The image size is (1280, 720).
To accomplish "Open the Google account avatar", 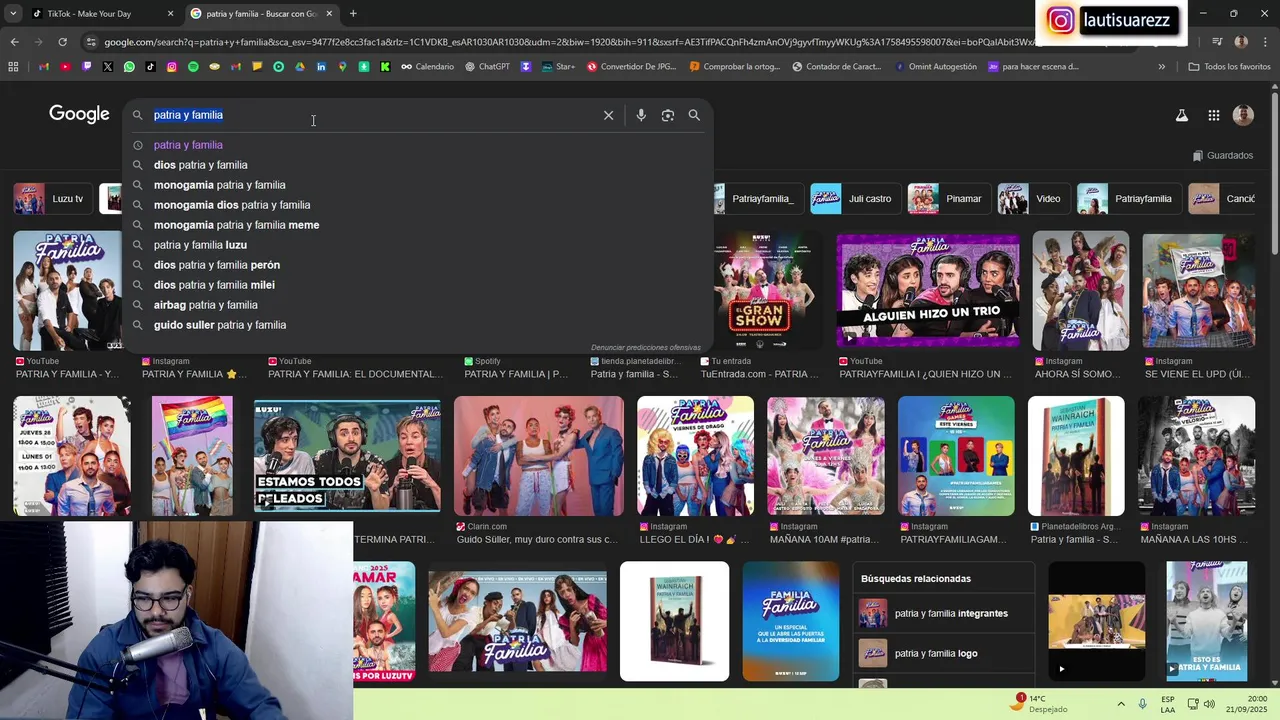I will tap(1243, 115).
